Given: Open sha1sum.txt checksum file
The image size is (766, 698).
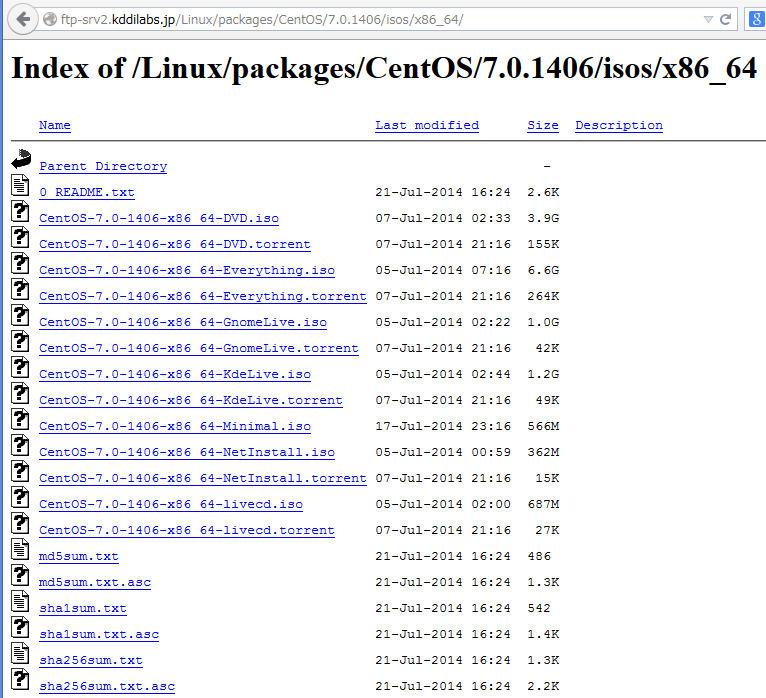Looking at the screenshot, I should click(x=83, y=608).
